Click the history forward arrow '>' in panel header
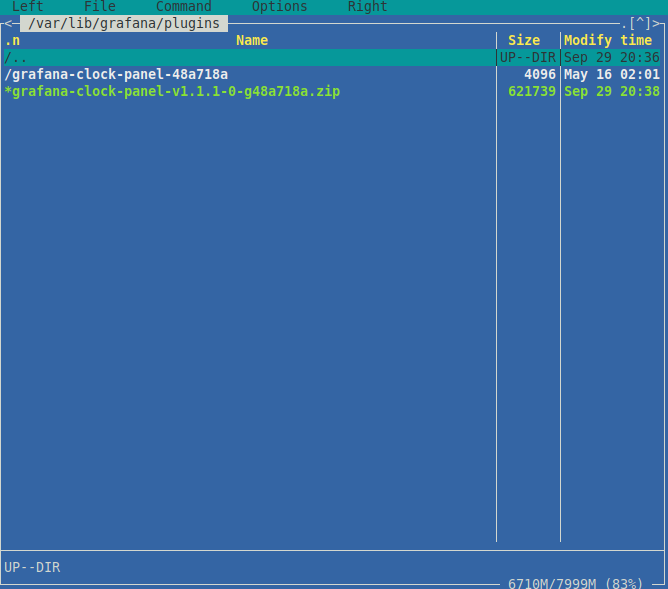 tap(656, 23)
